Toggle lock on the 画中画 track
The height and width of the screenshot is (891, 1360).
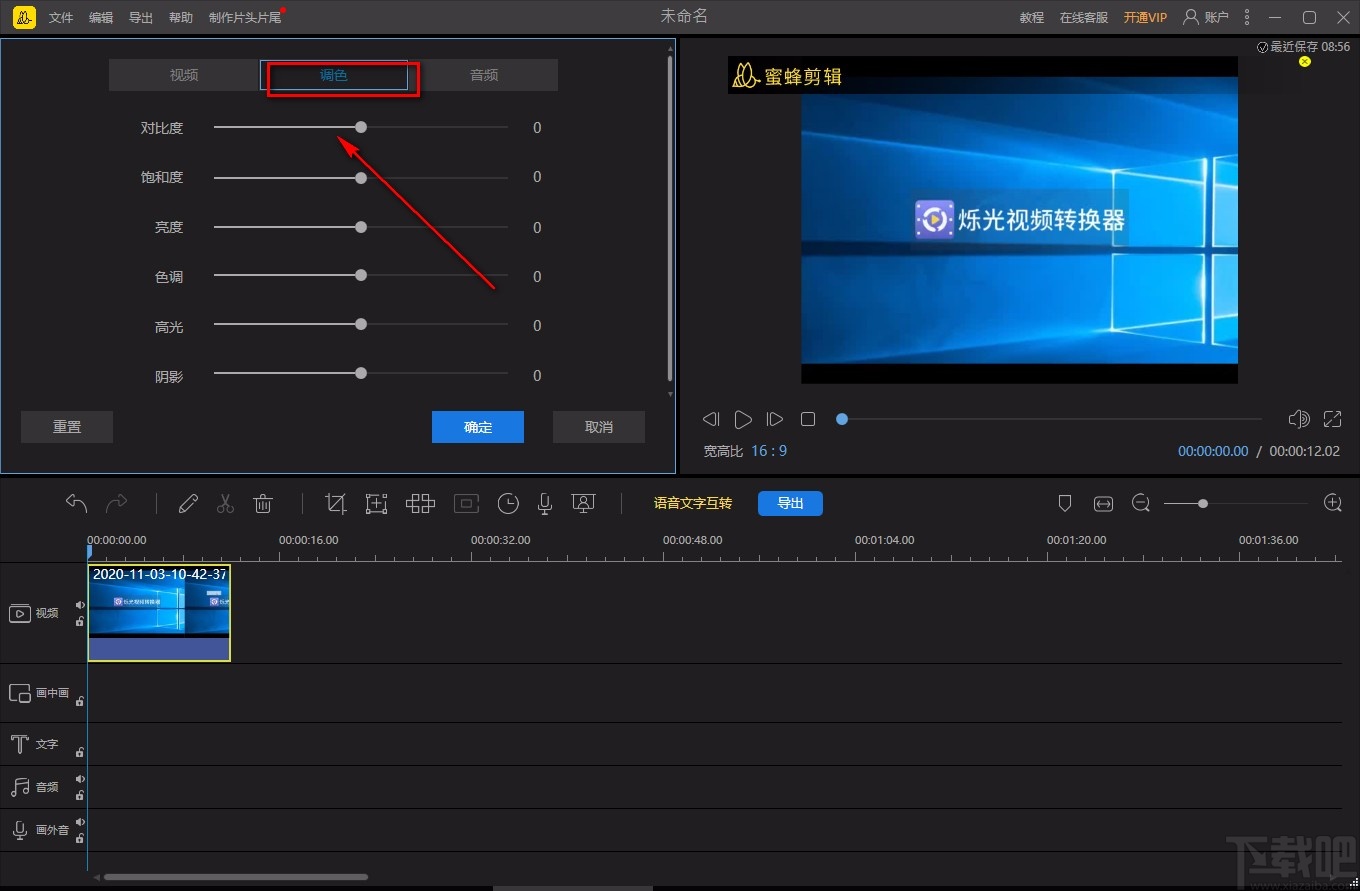(x=80, y=701)
